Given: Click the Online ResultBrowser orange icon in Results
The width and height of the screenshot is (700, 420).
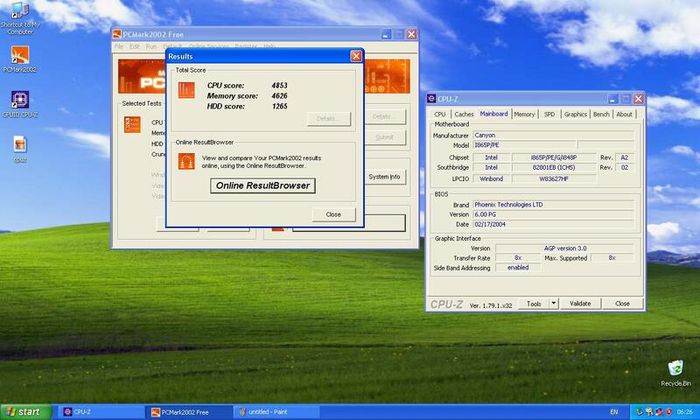Looking at the screenshot, I should tap(186, 161).
